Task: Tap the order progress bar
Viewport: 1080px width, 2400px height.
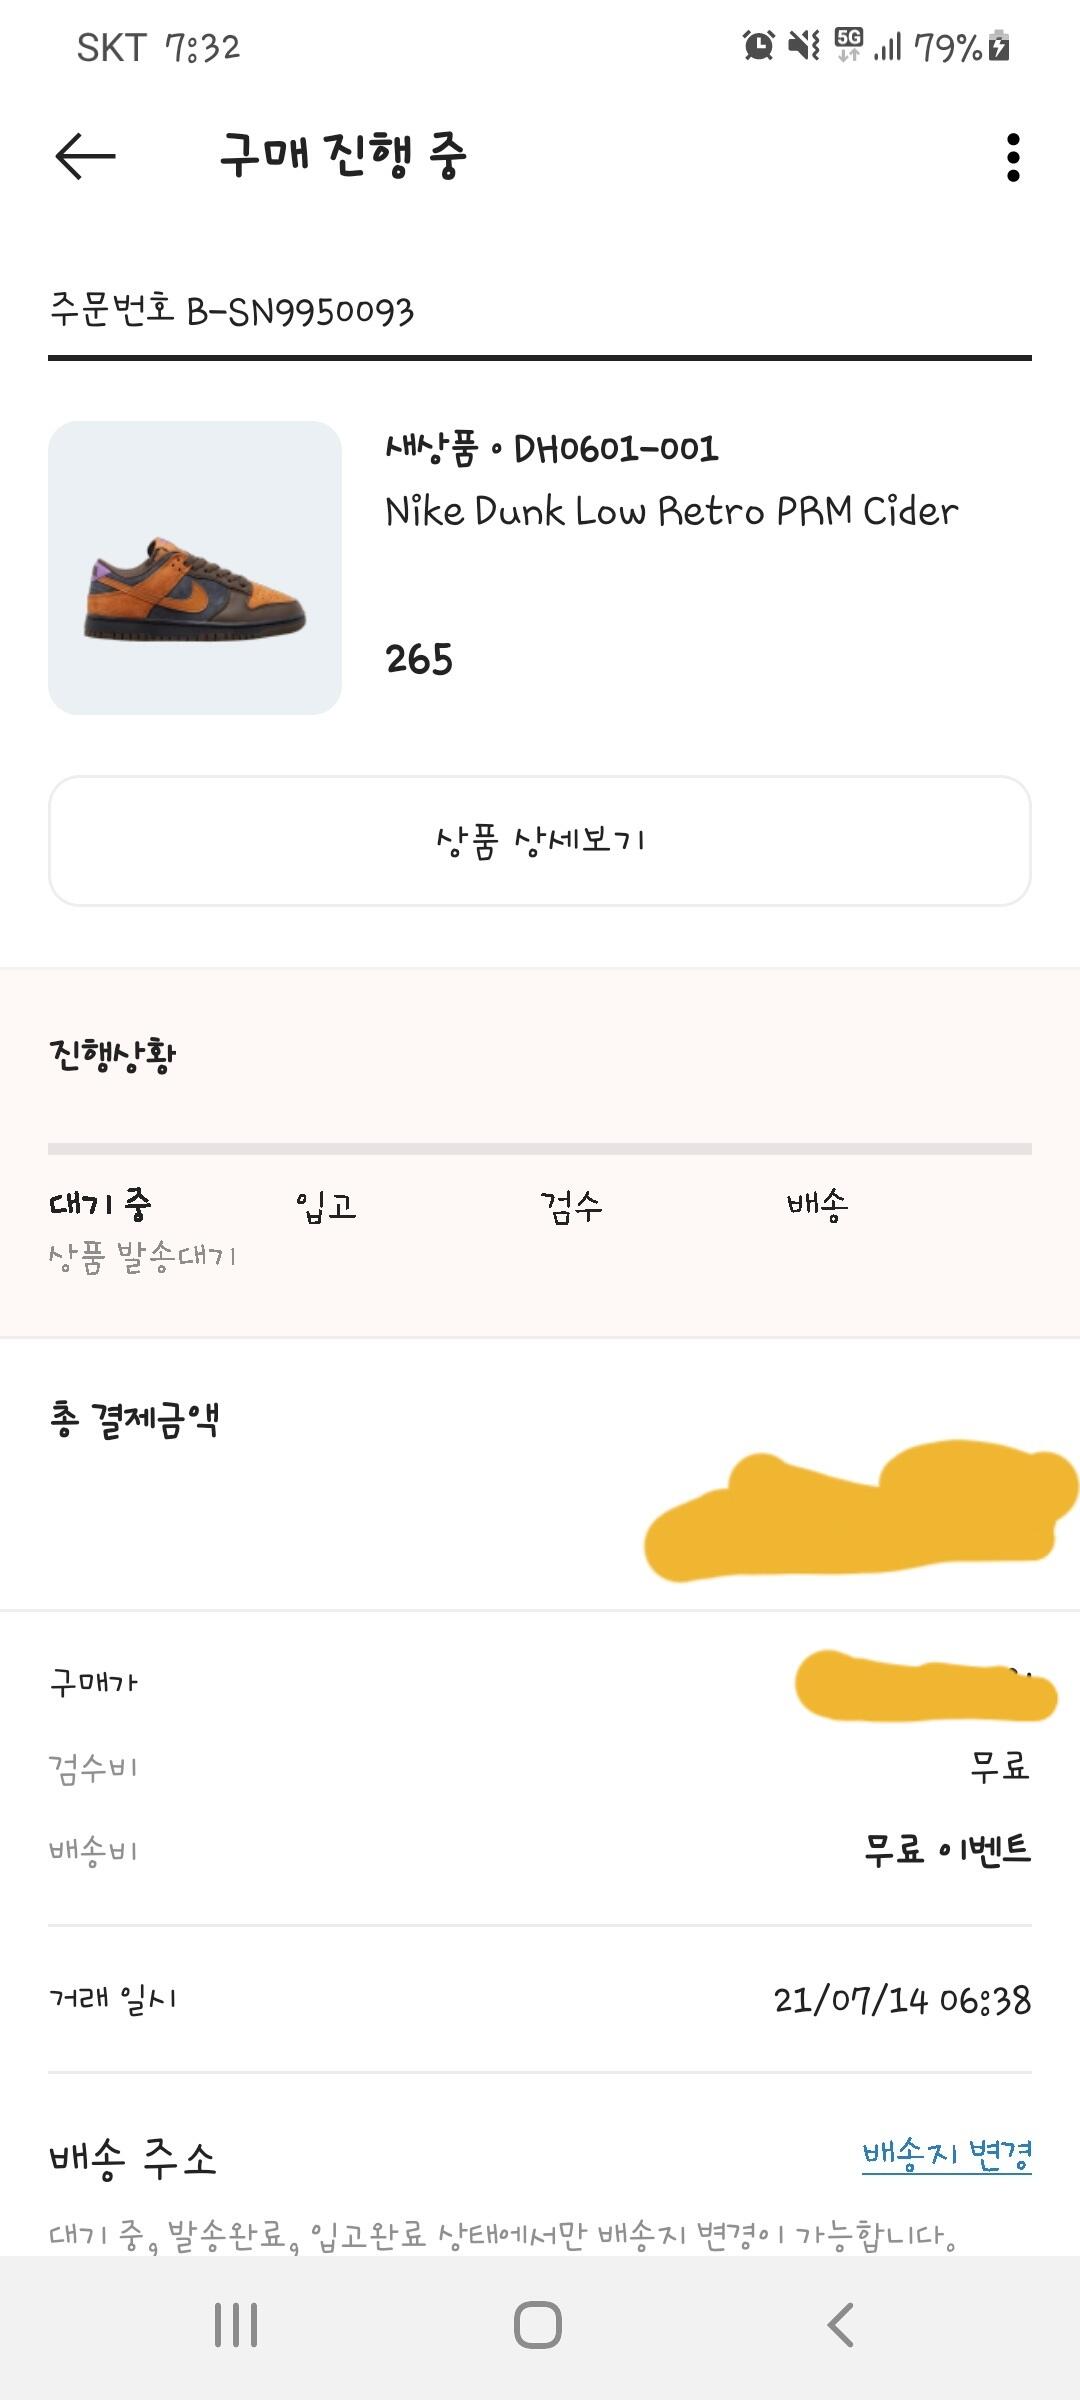Action: tap(540, 1149)
